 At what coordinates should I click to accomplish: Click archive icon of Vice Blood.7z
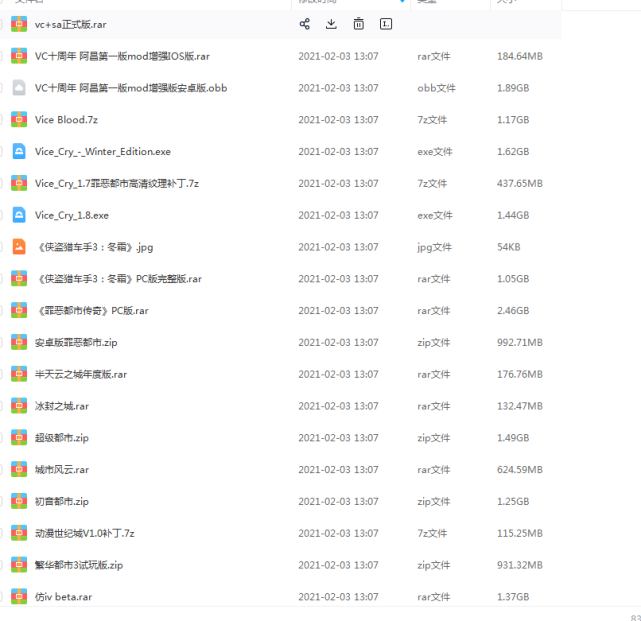[x=19, y=120]
